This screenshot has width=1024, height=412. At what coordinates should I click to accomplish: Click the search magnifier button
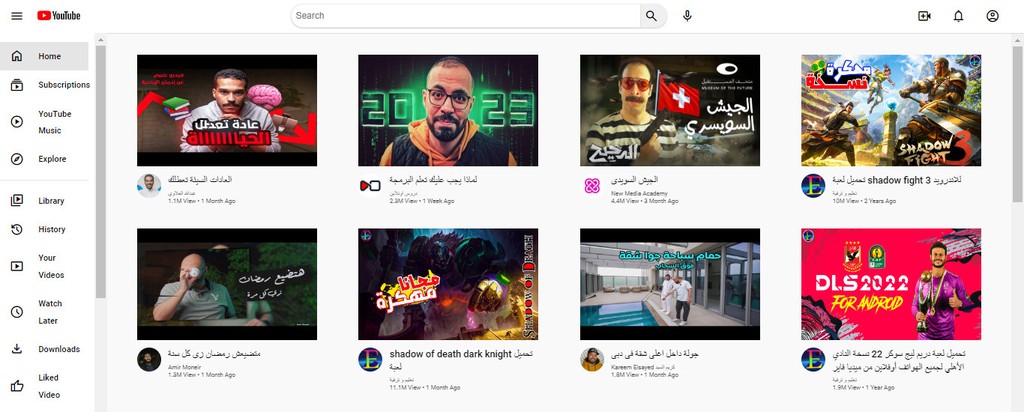[652, 16]
